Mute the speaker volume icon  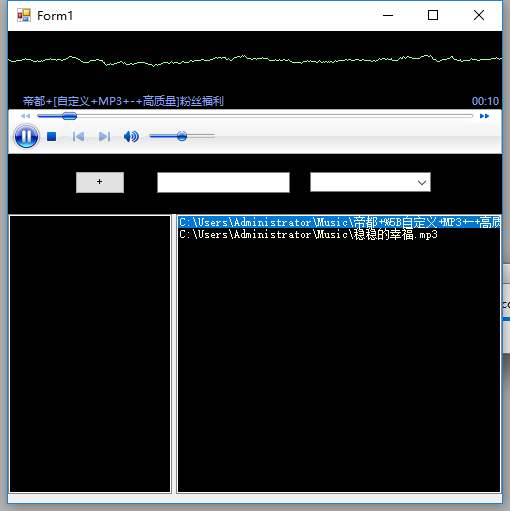click(x=131, y=136)
